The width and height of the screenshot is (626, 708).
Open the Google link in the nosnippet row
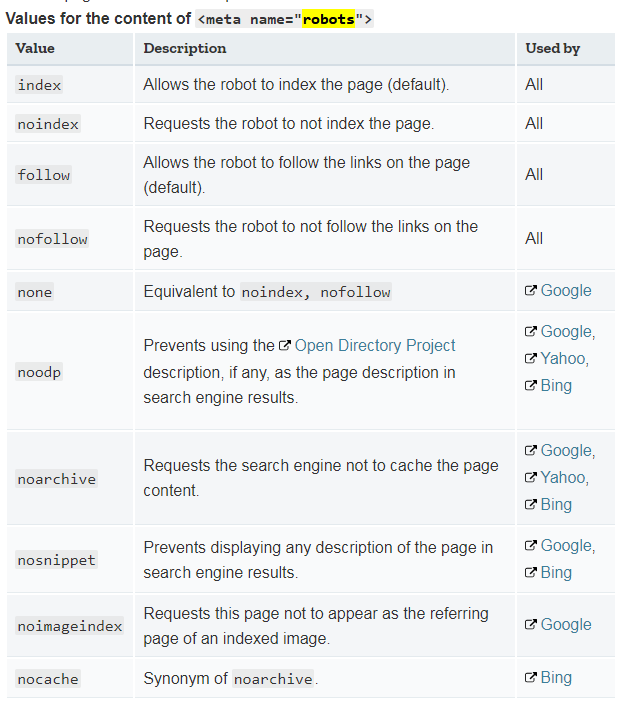point(567,546)
